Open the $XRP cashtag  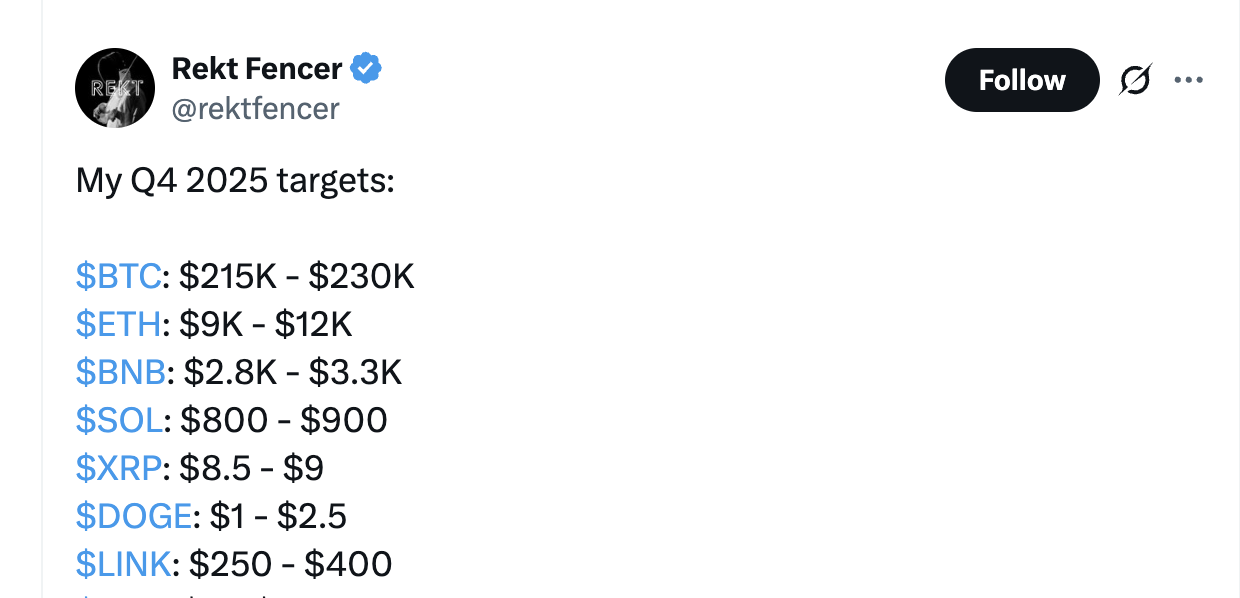pyautogui.click(x=119, y=468)
